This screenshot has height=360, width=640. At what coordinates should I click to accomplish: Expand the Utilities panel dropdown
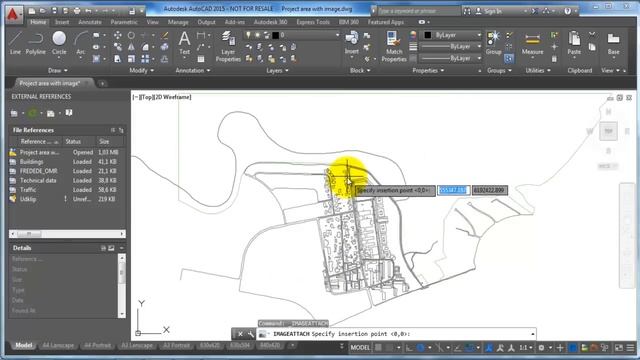point(538,71)
